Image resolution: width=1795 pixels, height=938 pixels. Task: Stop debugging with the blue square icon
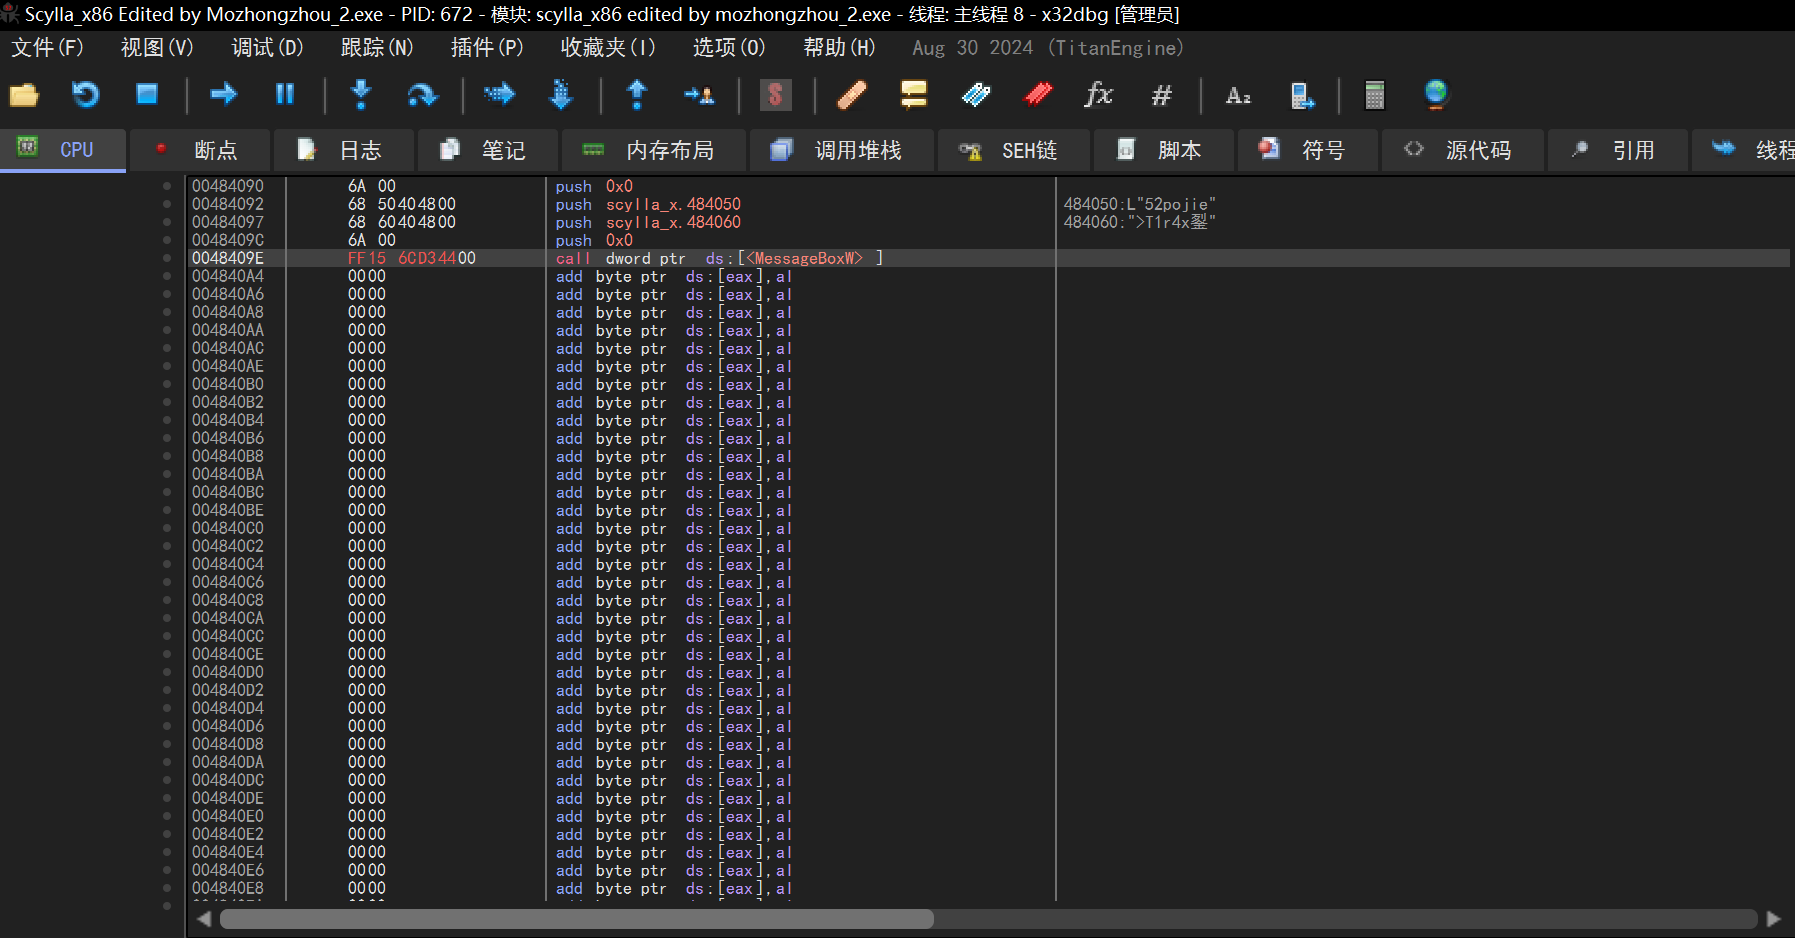pyautogui.click(x=147, y=95)
